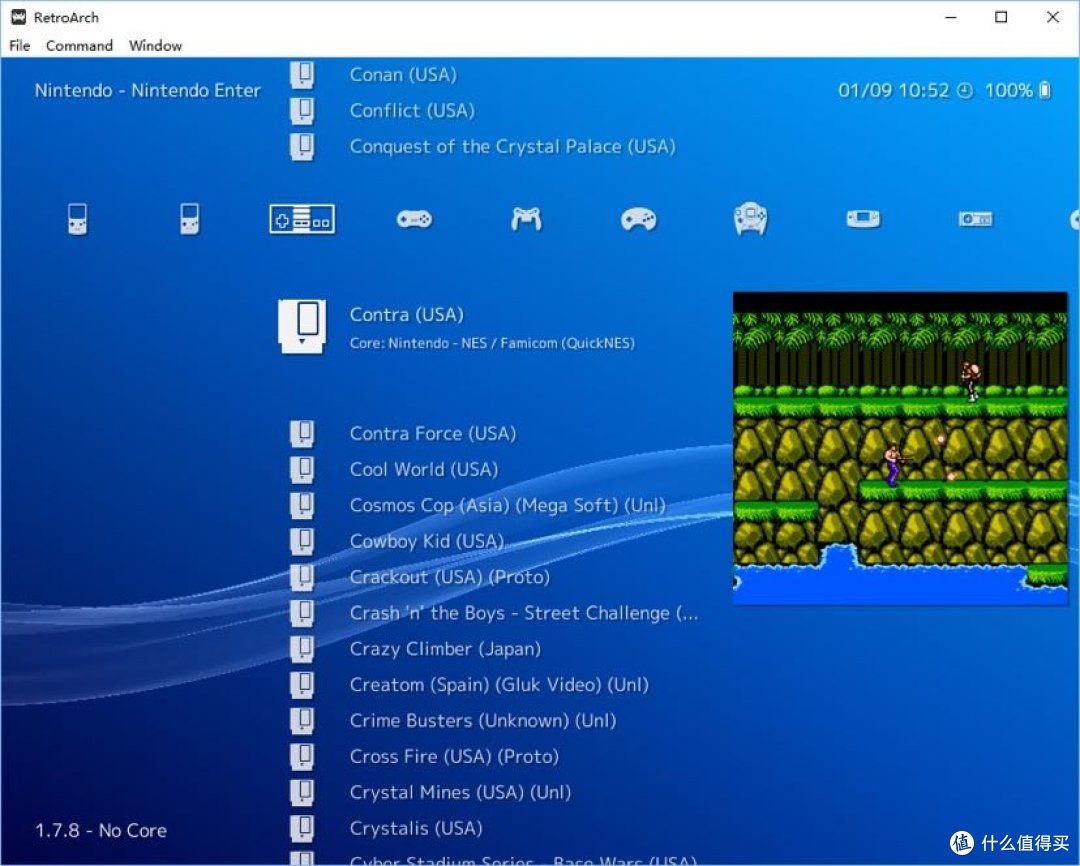The image size is (1080, 866).
Task: Click the cartridge icon beside Crackout
Action: pyautogui.click(x=302, y=577)
